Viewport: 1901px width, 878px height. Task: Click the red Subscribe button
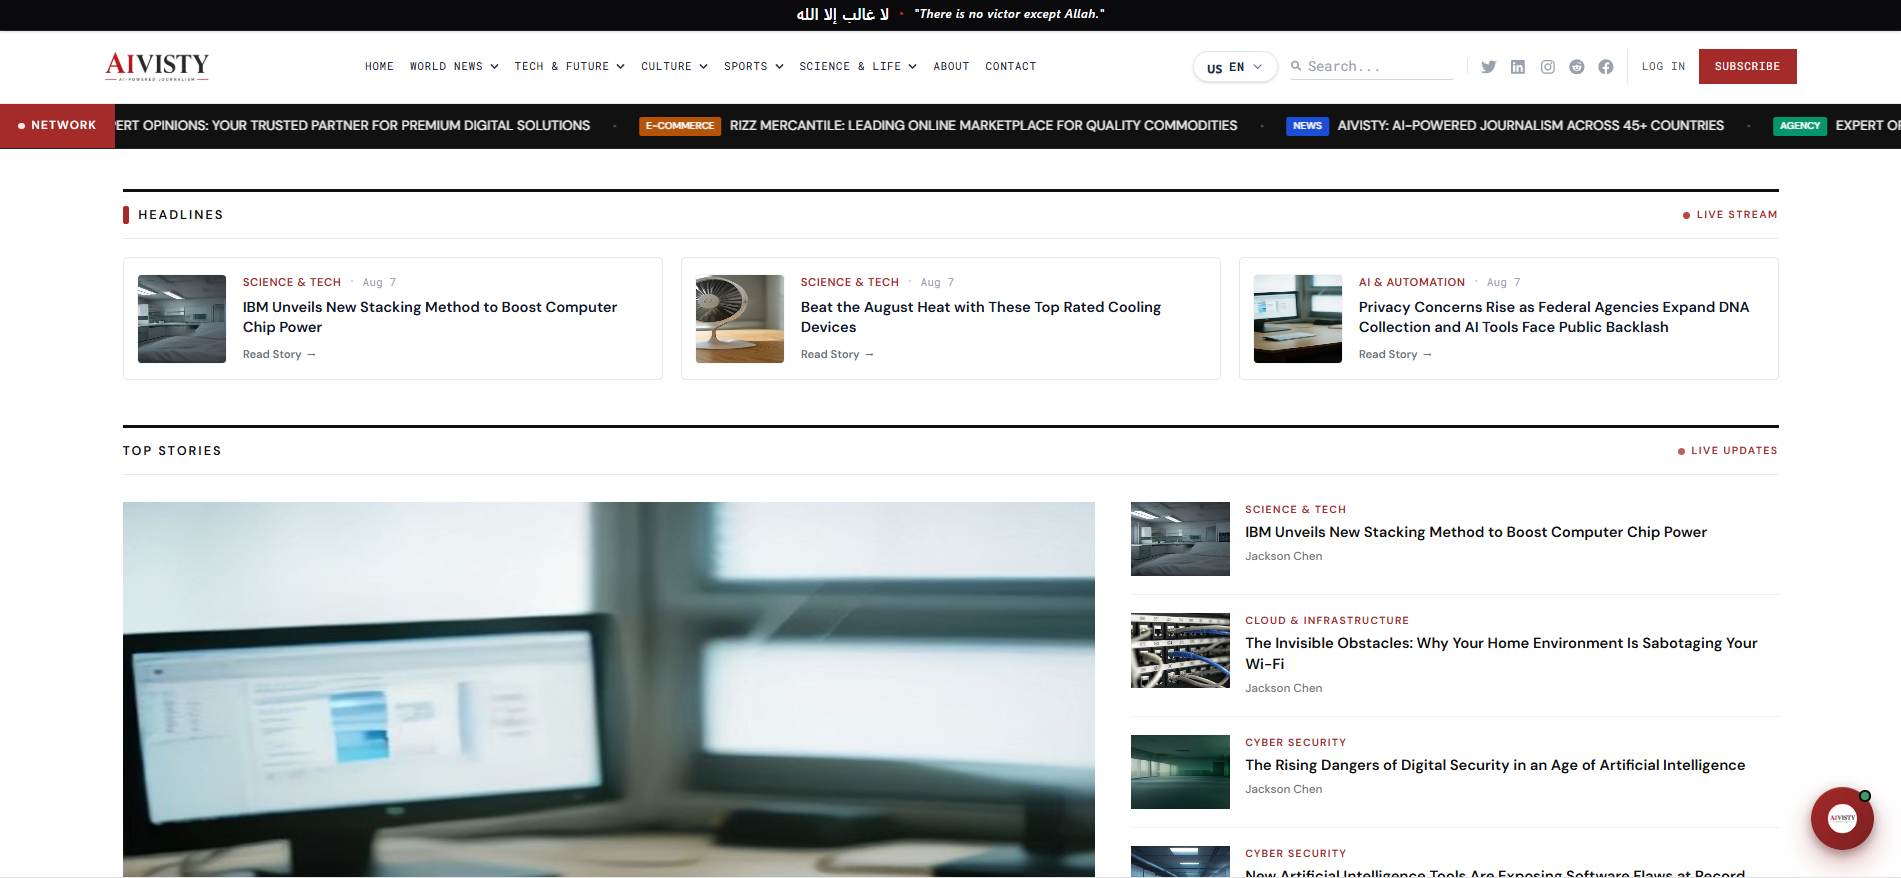tap(1747, 67)
